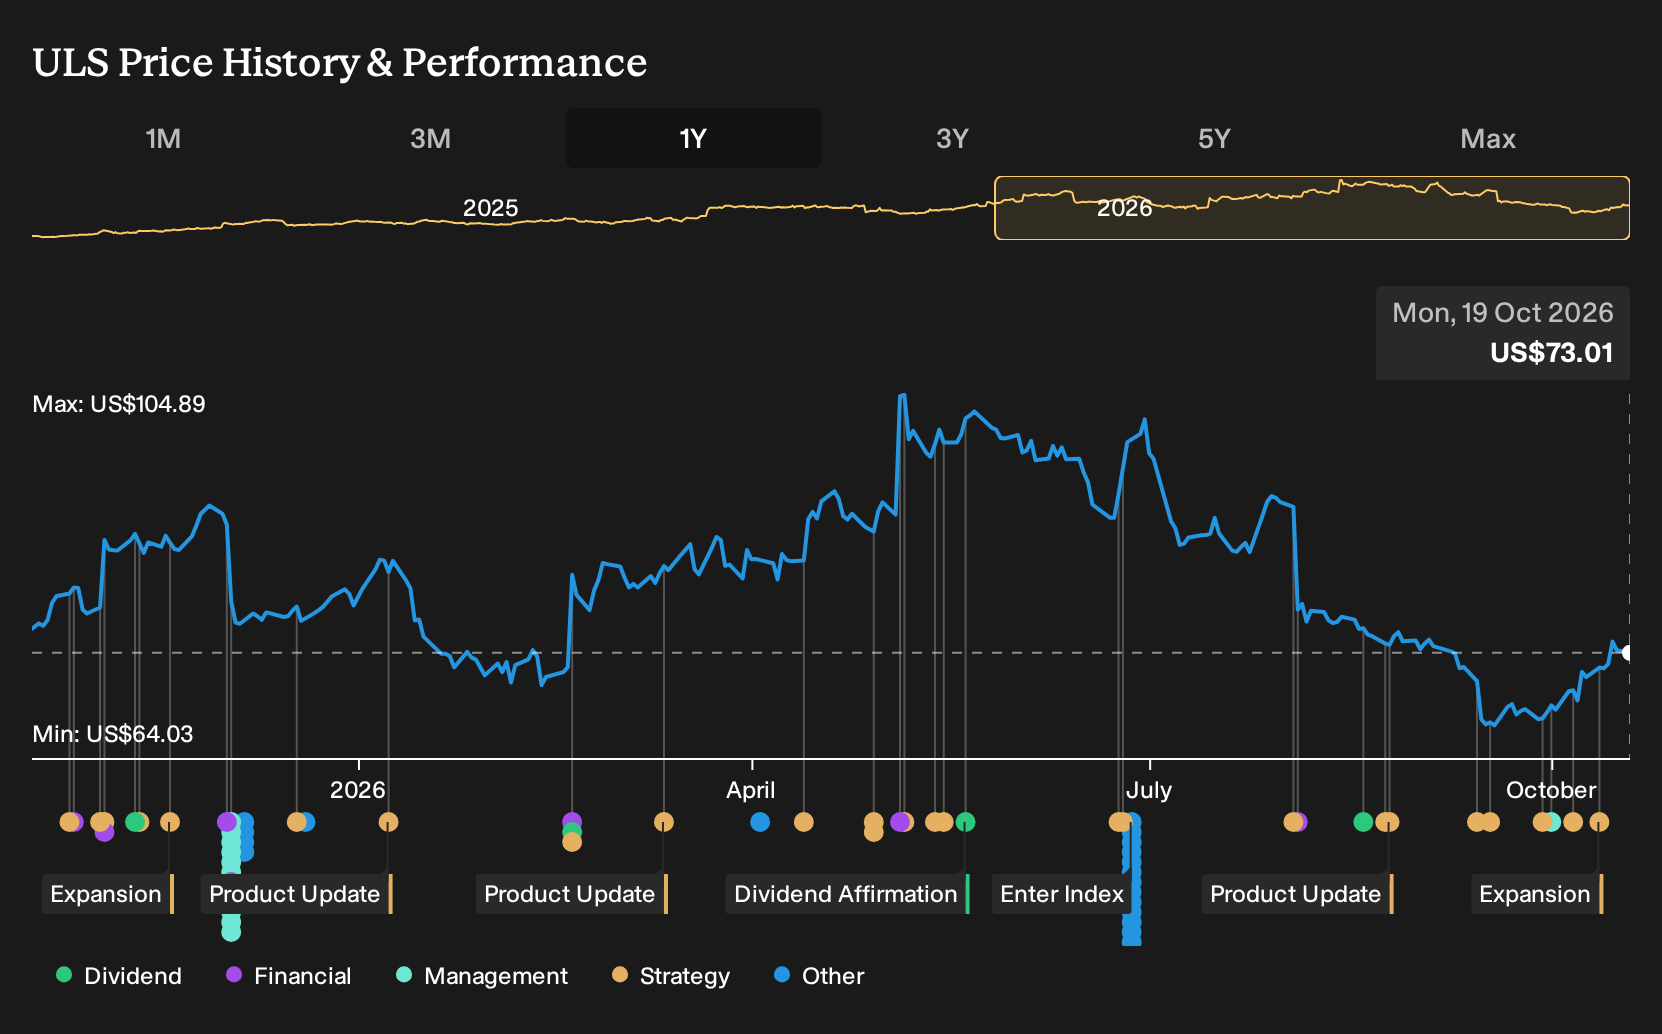This screenshot has height=1034, width=1662.
Task: Select the Strategy event dot above the first Expansion label
Action: 170,822
